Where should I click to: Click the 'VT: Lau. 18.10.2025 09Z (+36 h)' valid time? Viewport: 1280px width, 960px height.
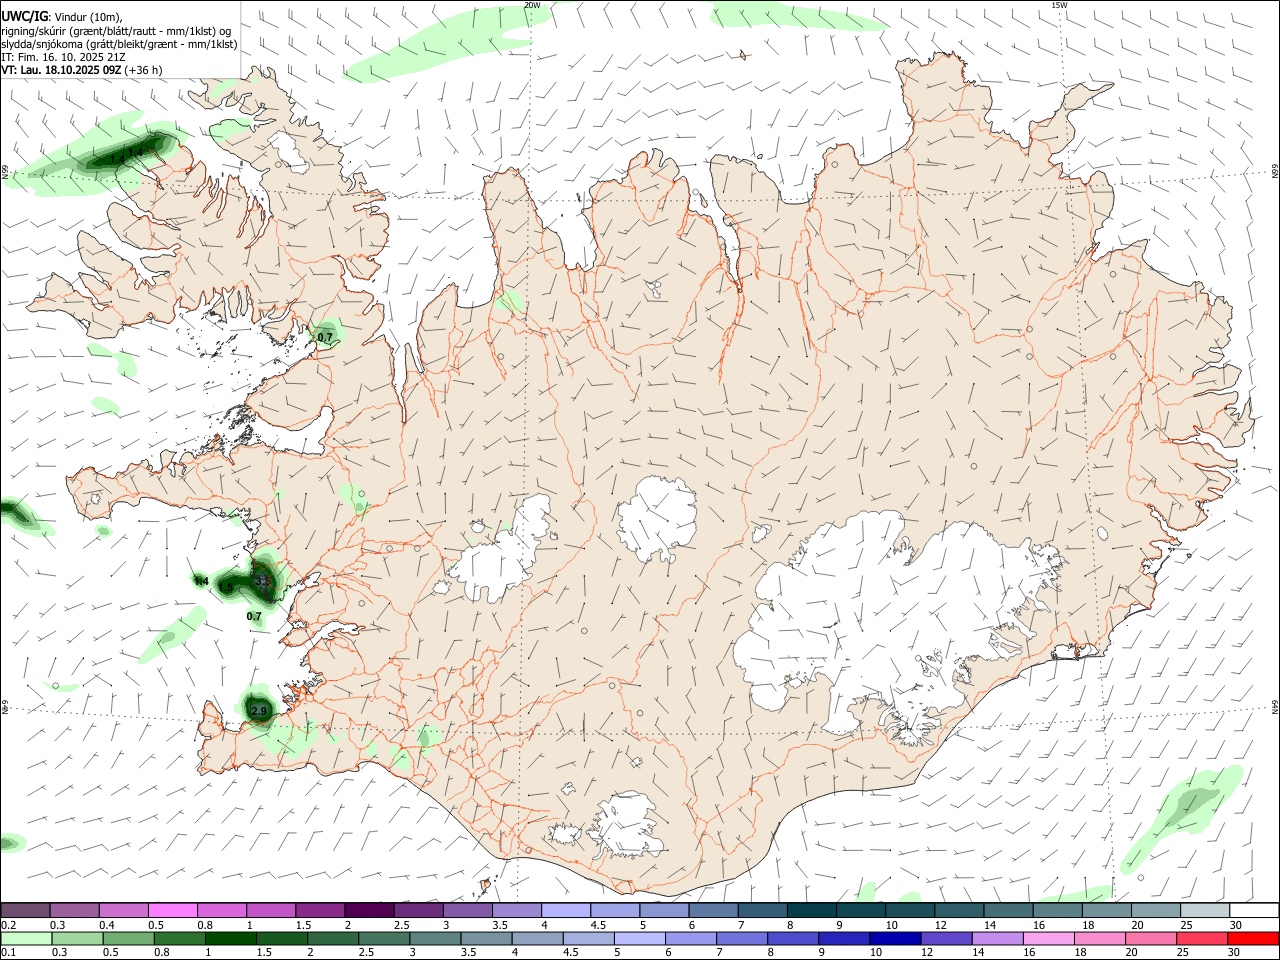point(82,70)
